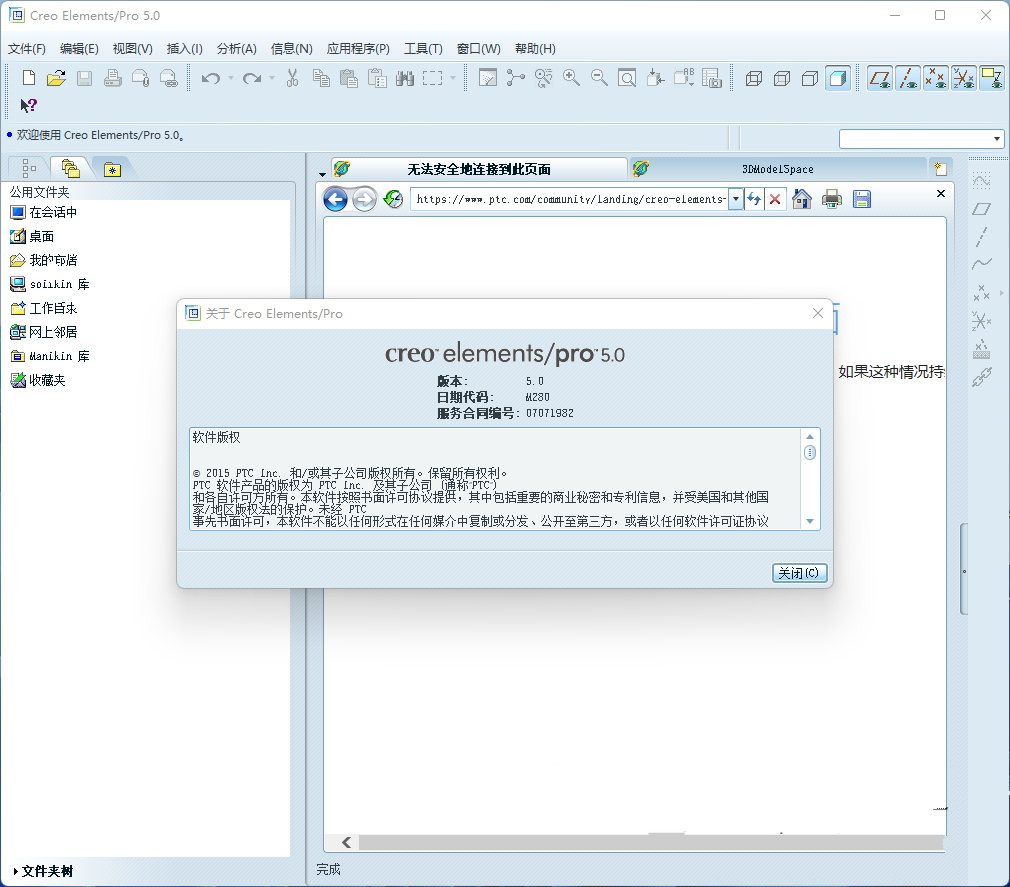Image resolution: width=1010 pixels, height=887 pixels.
Task: Open the selection filter dropdown
Action: 996,138
